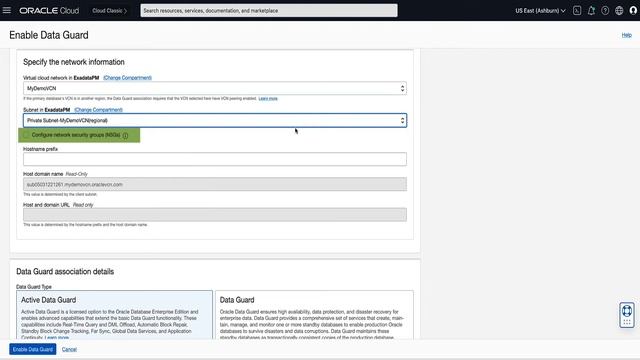Open the user profile icon
Viewport: 640px width, 360px height.
click(x=633, y=11)
